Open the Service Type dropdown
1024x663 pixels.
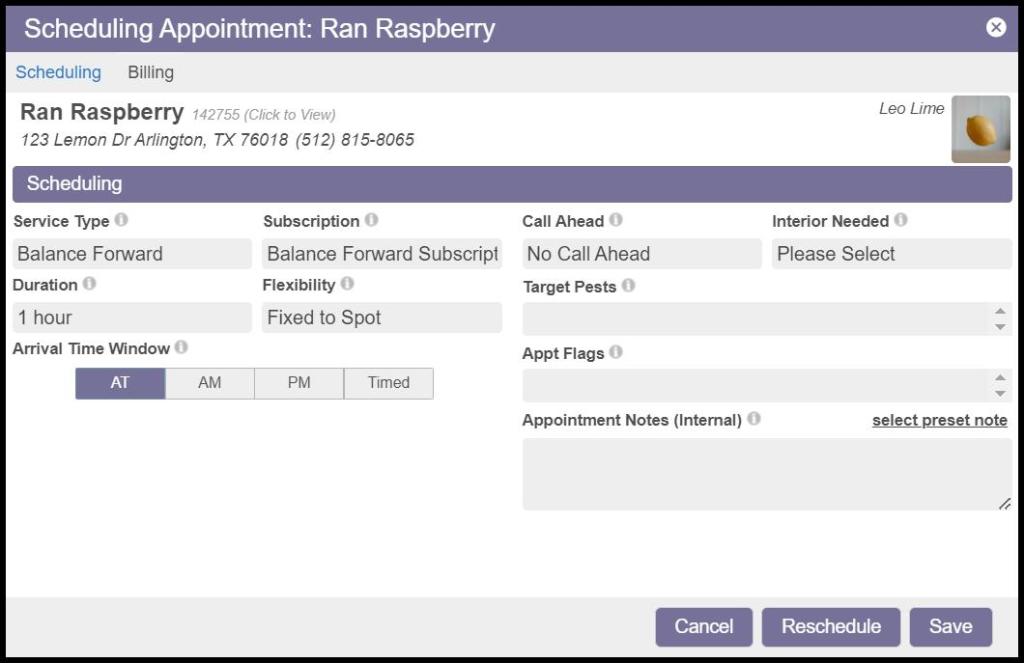tap(132, 254)
